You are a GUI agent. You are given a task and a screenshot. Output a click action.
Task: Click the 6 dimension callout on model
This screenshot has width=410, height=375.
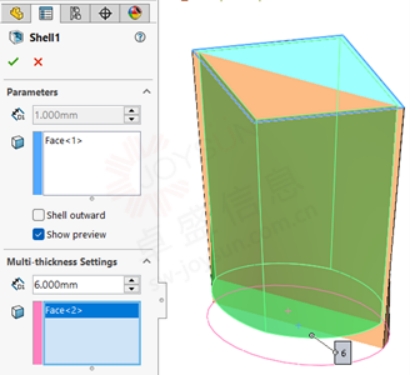343,353
